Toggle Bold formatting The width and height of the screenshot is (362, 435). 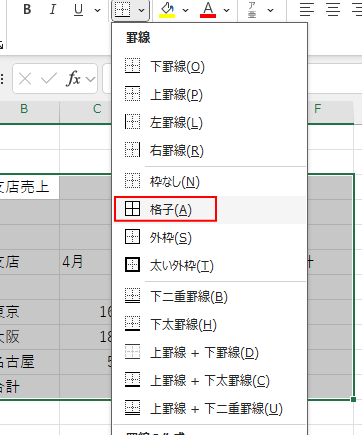(27, 10)
